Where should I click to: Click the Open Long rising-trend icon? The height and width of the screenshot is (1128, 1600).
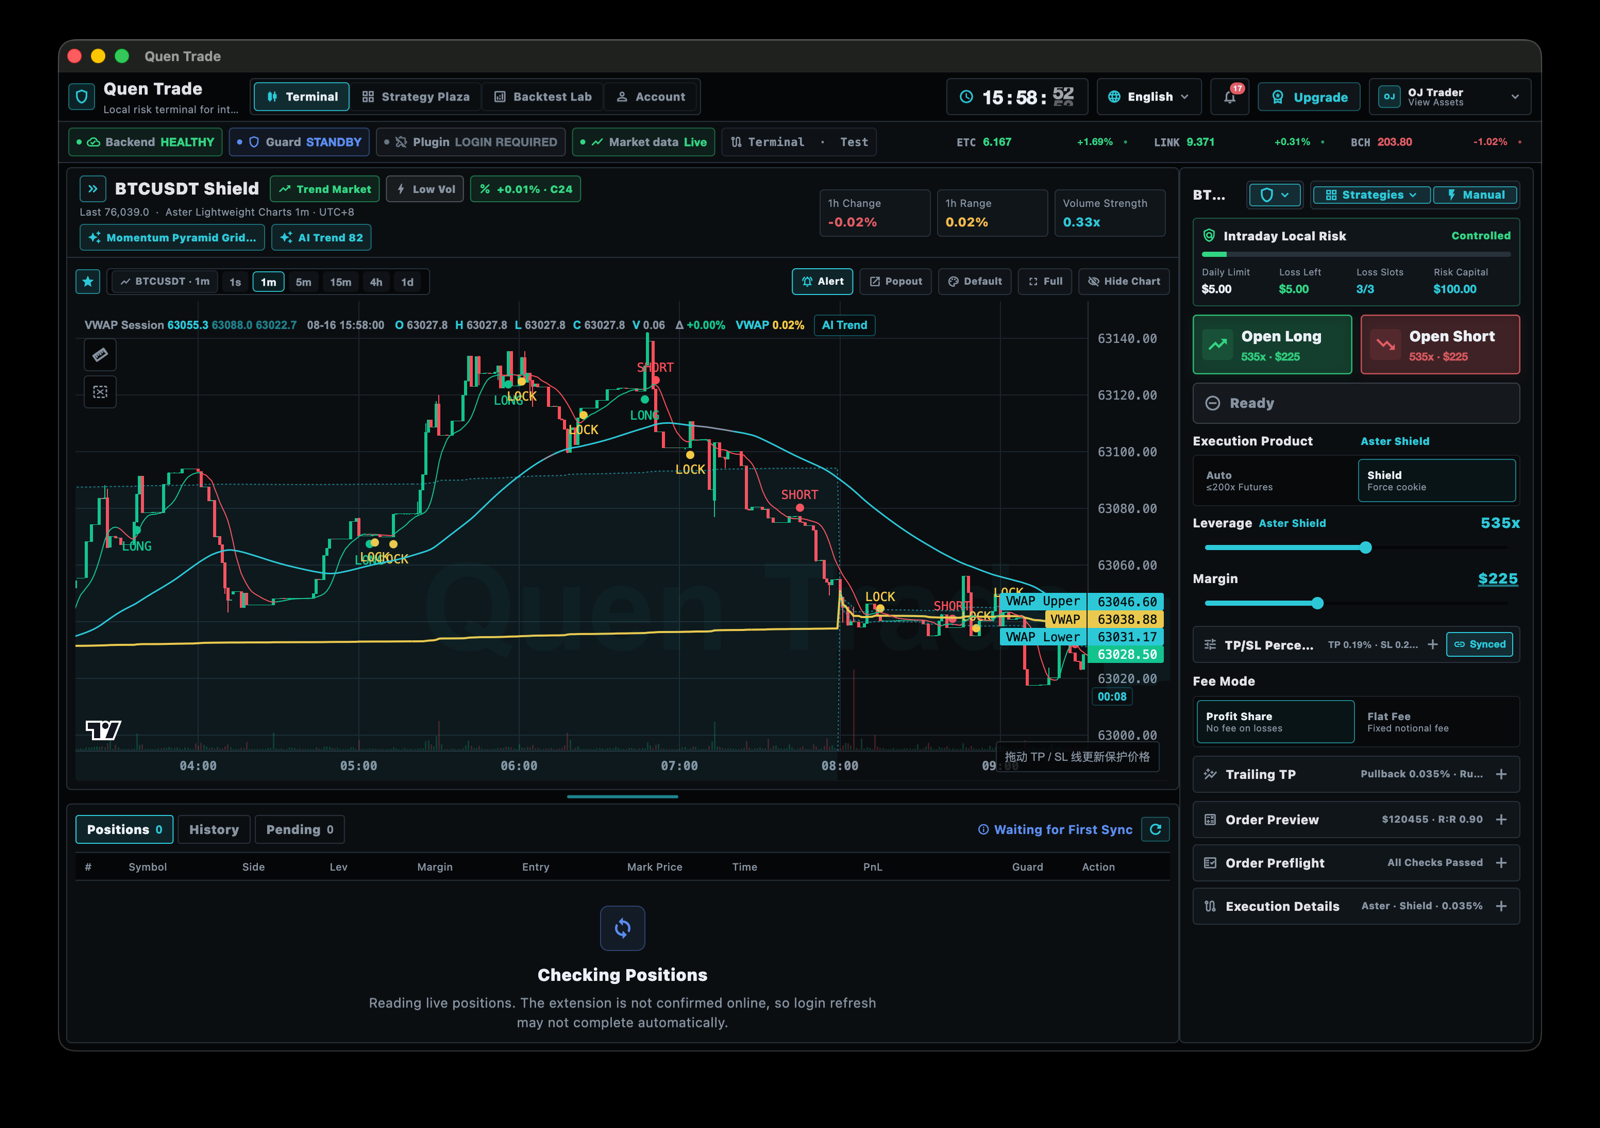pyautogui.click(x=1218, y=345)
